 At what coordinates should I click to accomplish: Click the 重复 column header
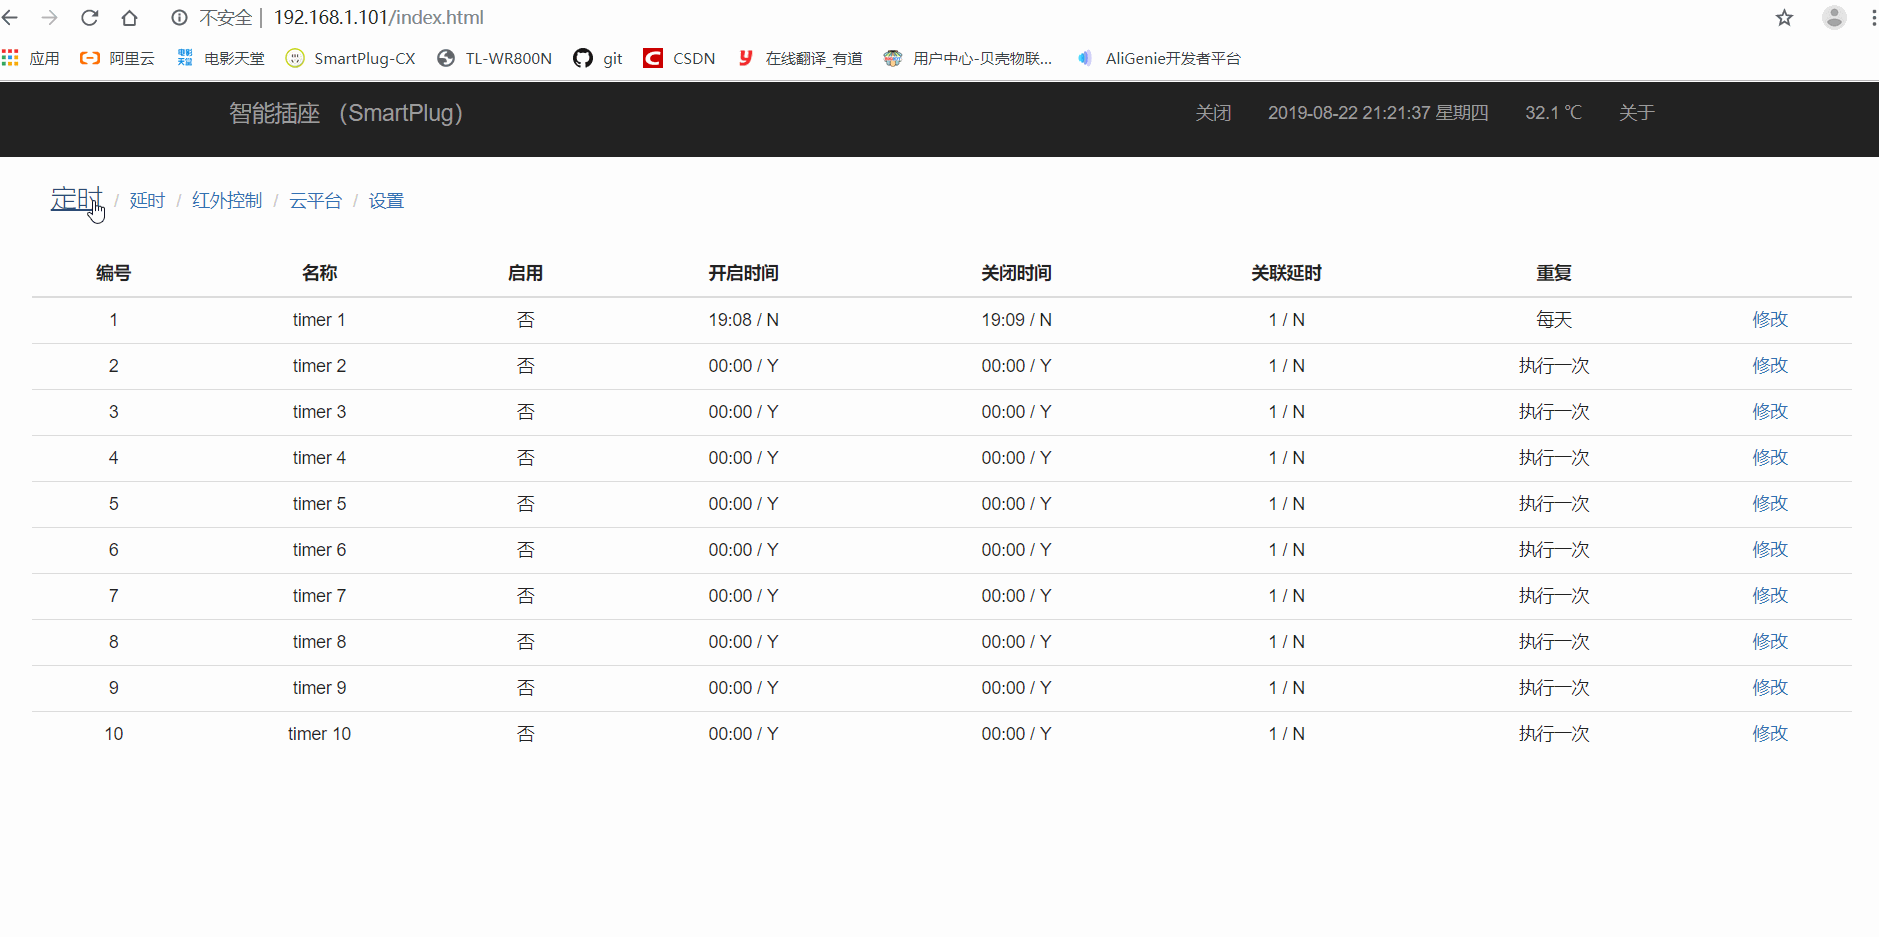click(1554, 273)
